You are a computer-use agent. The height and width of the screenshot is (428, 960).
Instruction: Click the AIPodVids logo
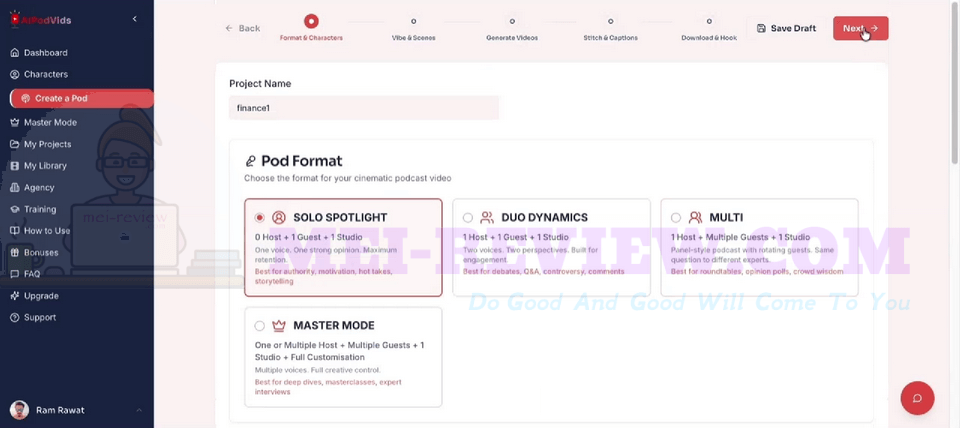coord(40,20)
